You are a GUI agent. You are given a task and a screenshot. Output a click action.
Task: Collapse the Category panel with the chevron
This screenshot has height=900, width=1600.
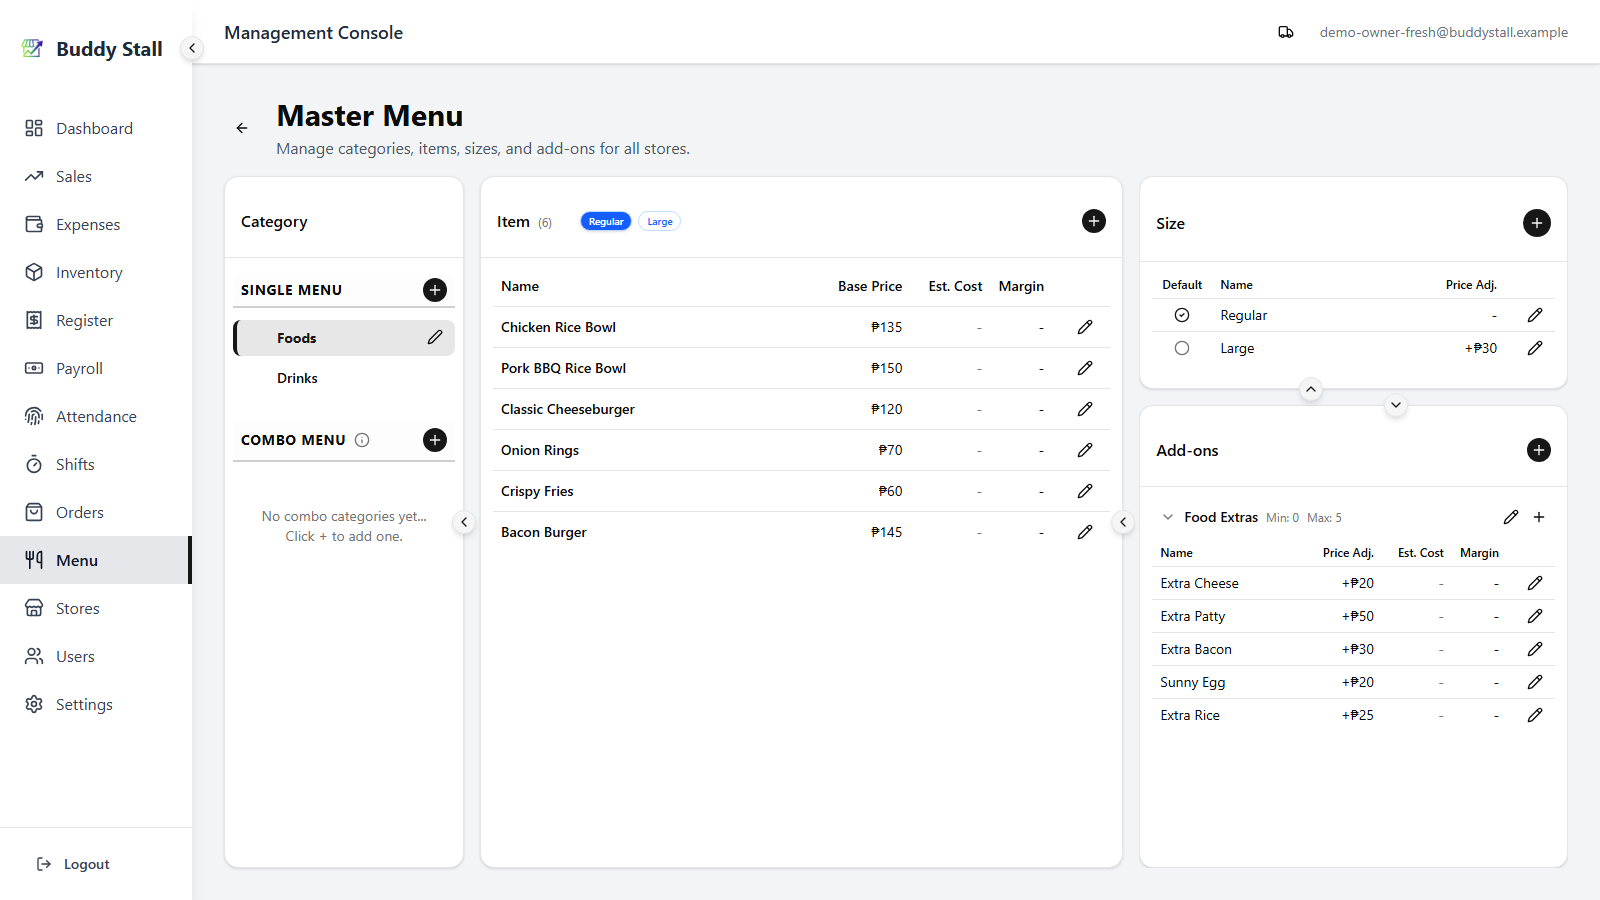pyautogui.click(x=464, y=522)
